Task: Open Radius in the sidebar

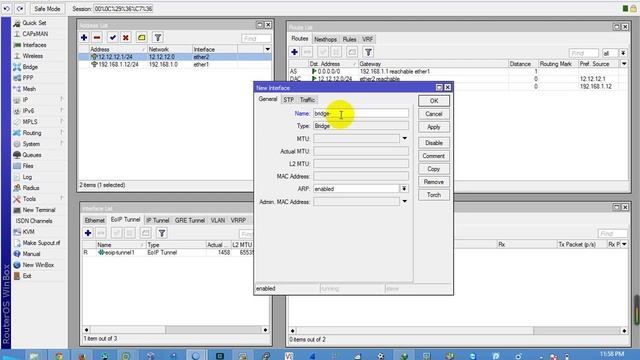Action: pyautogui.click(x=31, y=188)
